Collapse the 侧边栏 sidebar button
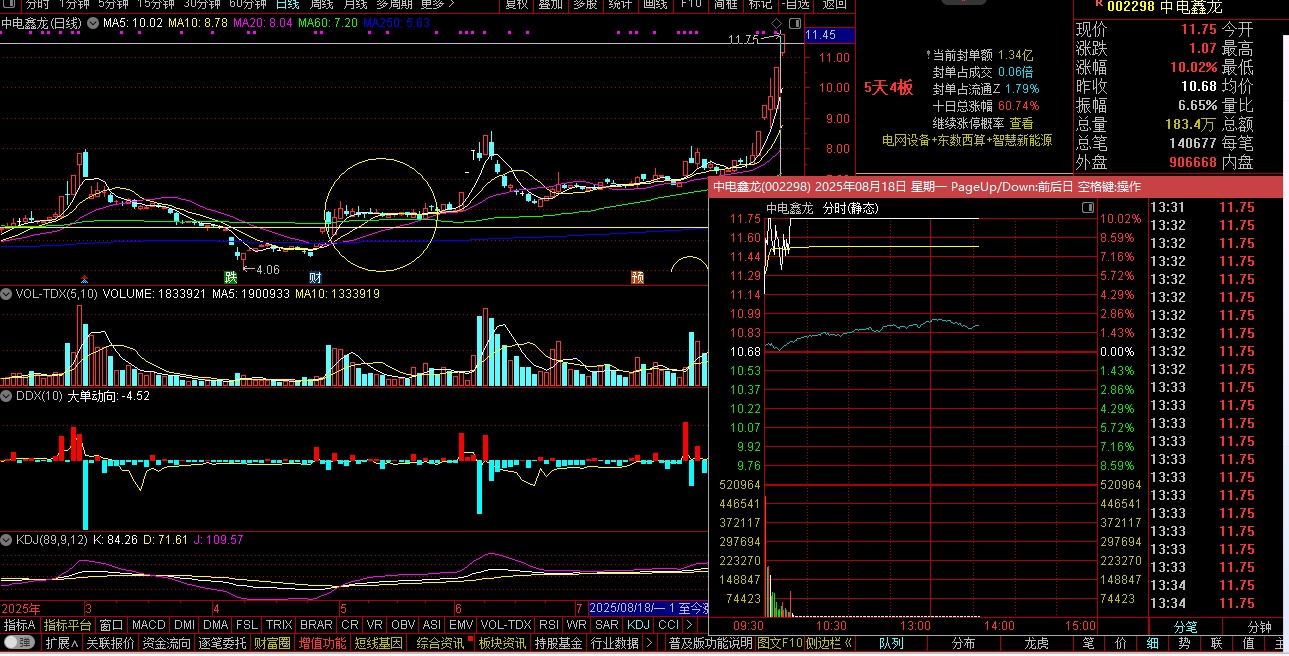 (830, 643)
